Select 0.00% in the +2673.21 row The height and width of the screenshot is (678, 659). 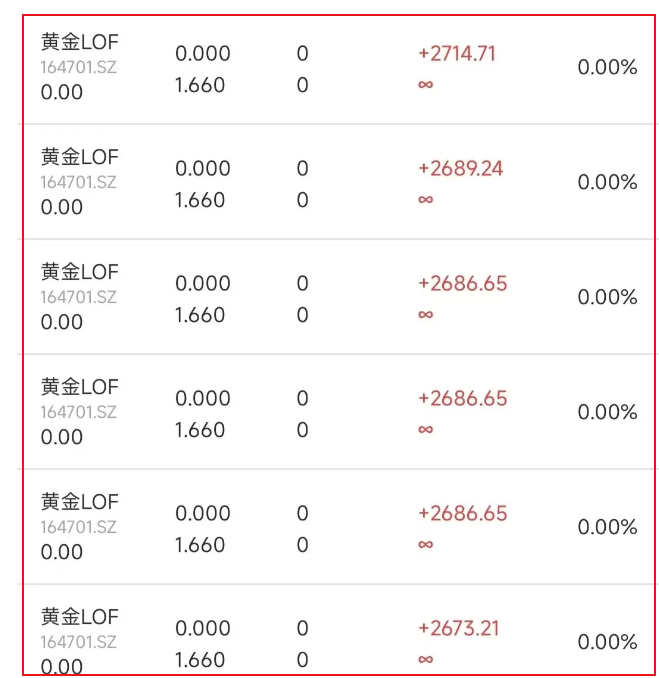[x=607, y=643]
